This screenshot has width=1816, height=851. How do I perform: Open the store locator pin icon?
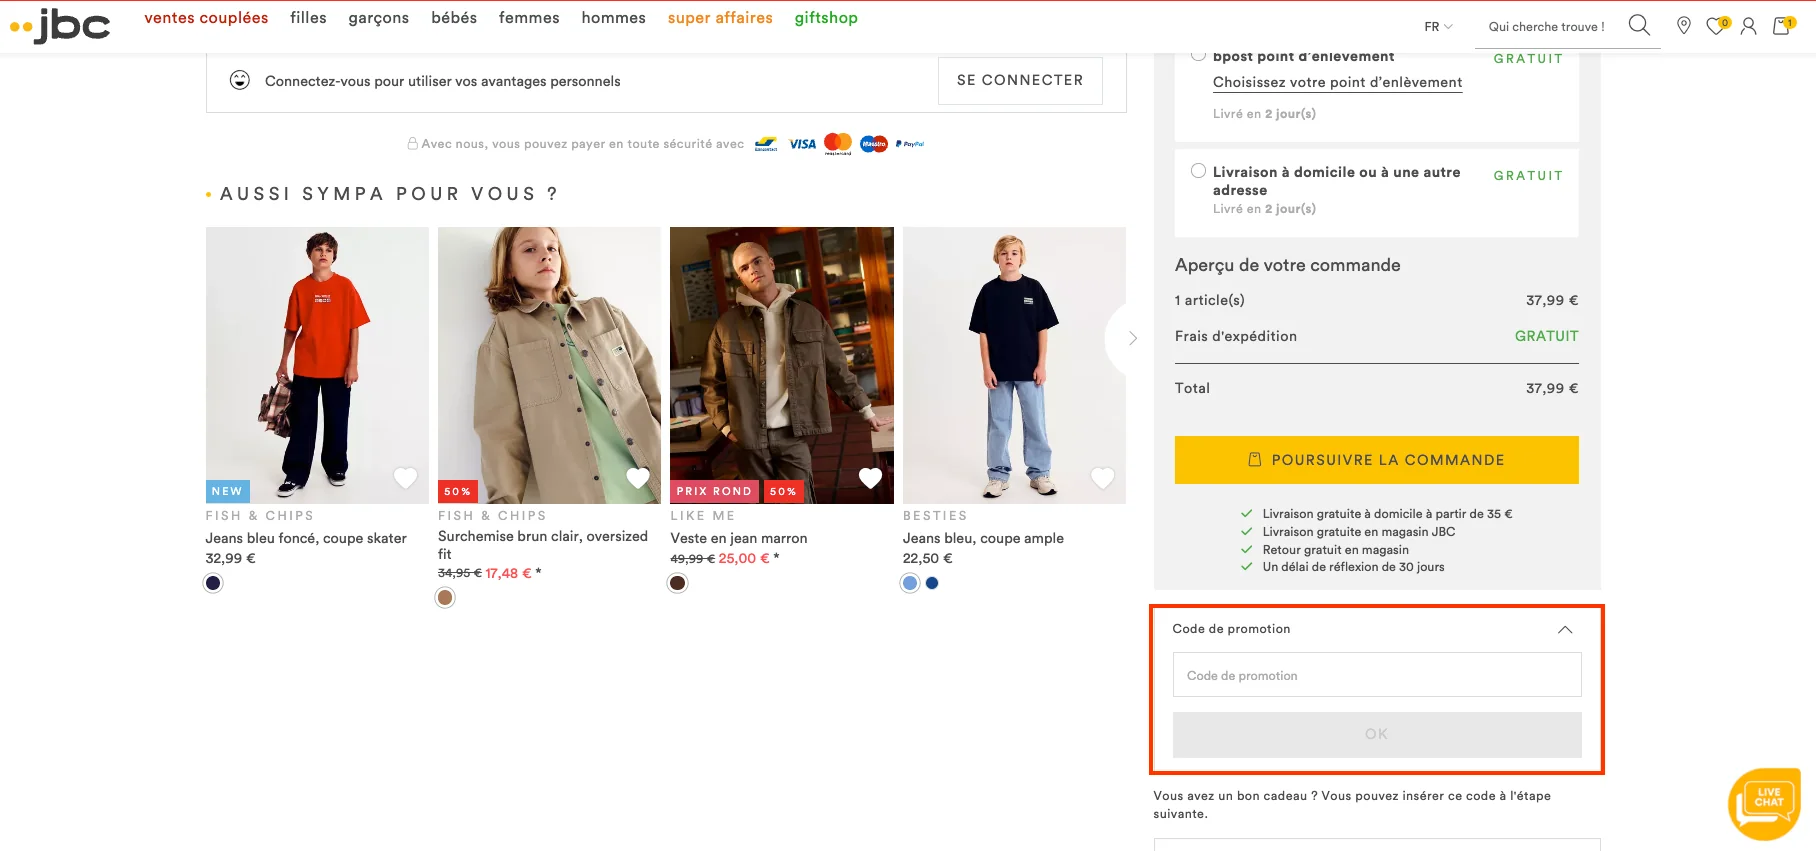(1684, 26)
